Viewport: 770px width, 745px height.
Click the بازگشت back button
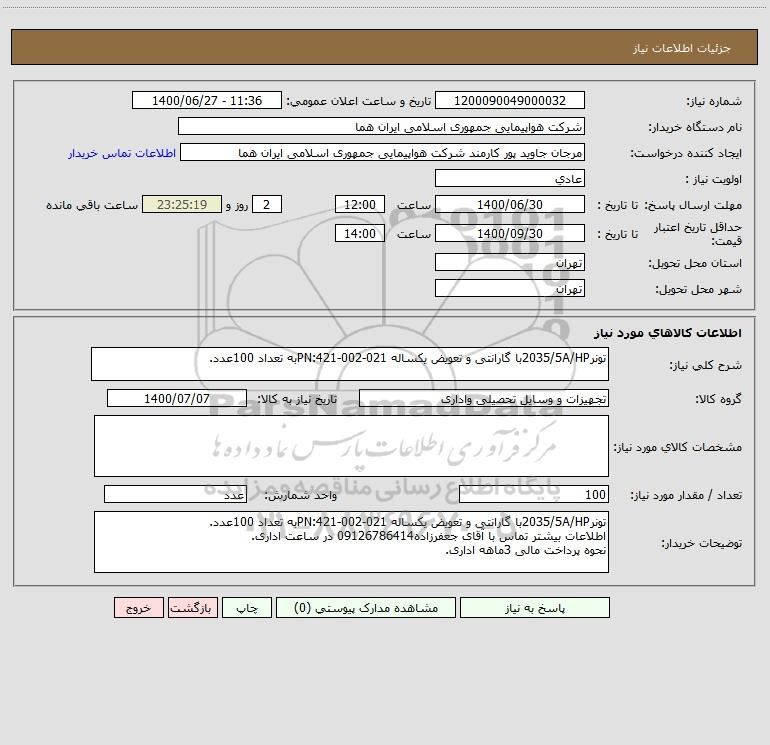192,607
